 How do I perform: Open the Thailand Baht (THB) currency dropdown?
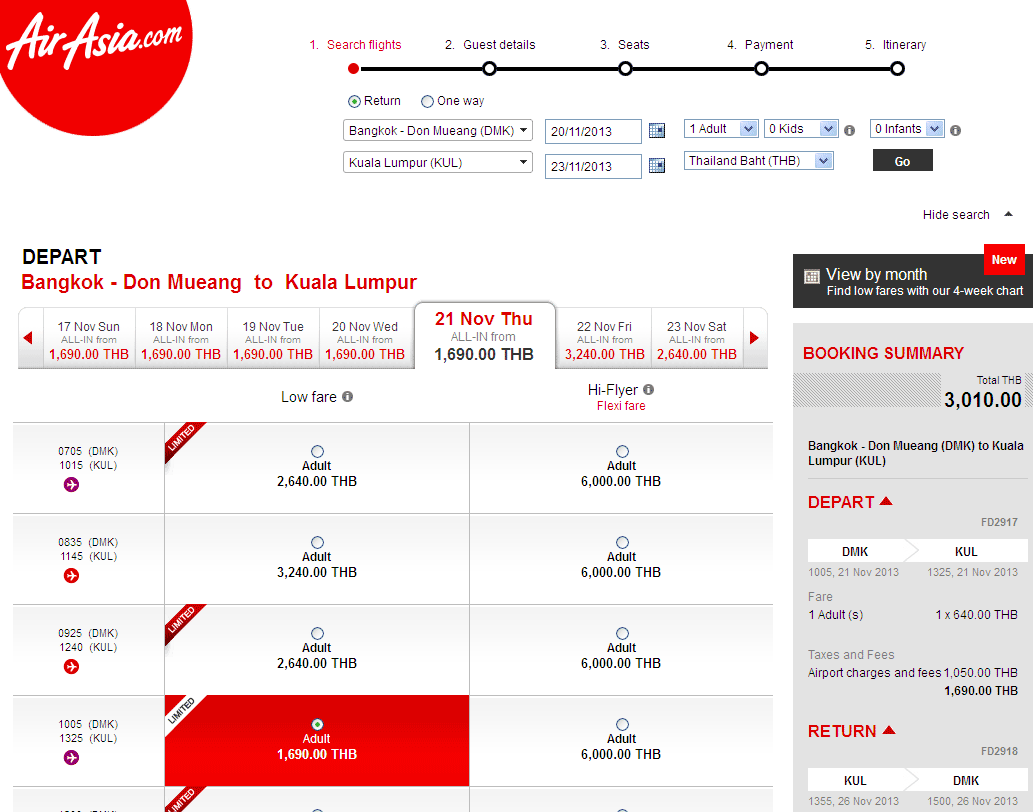758,161
